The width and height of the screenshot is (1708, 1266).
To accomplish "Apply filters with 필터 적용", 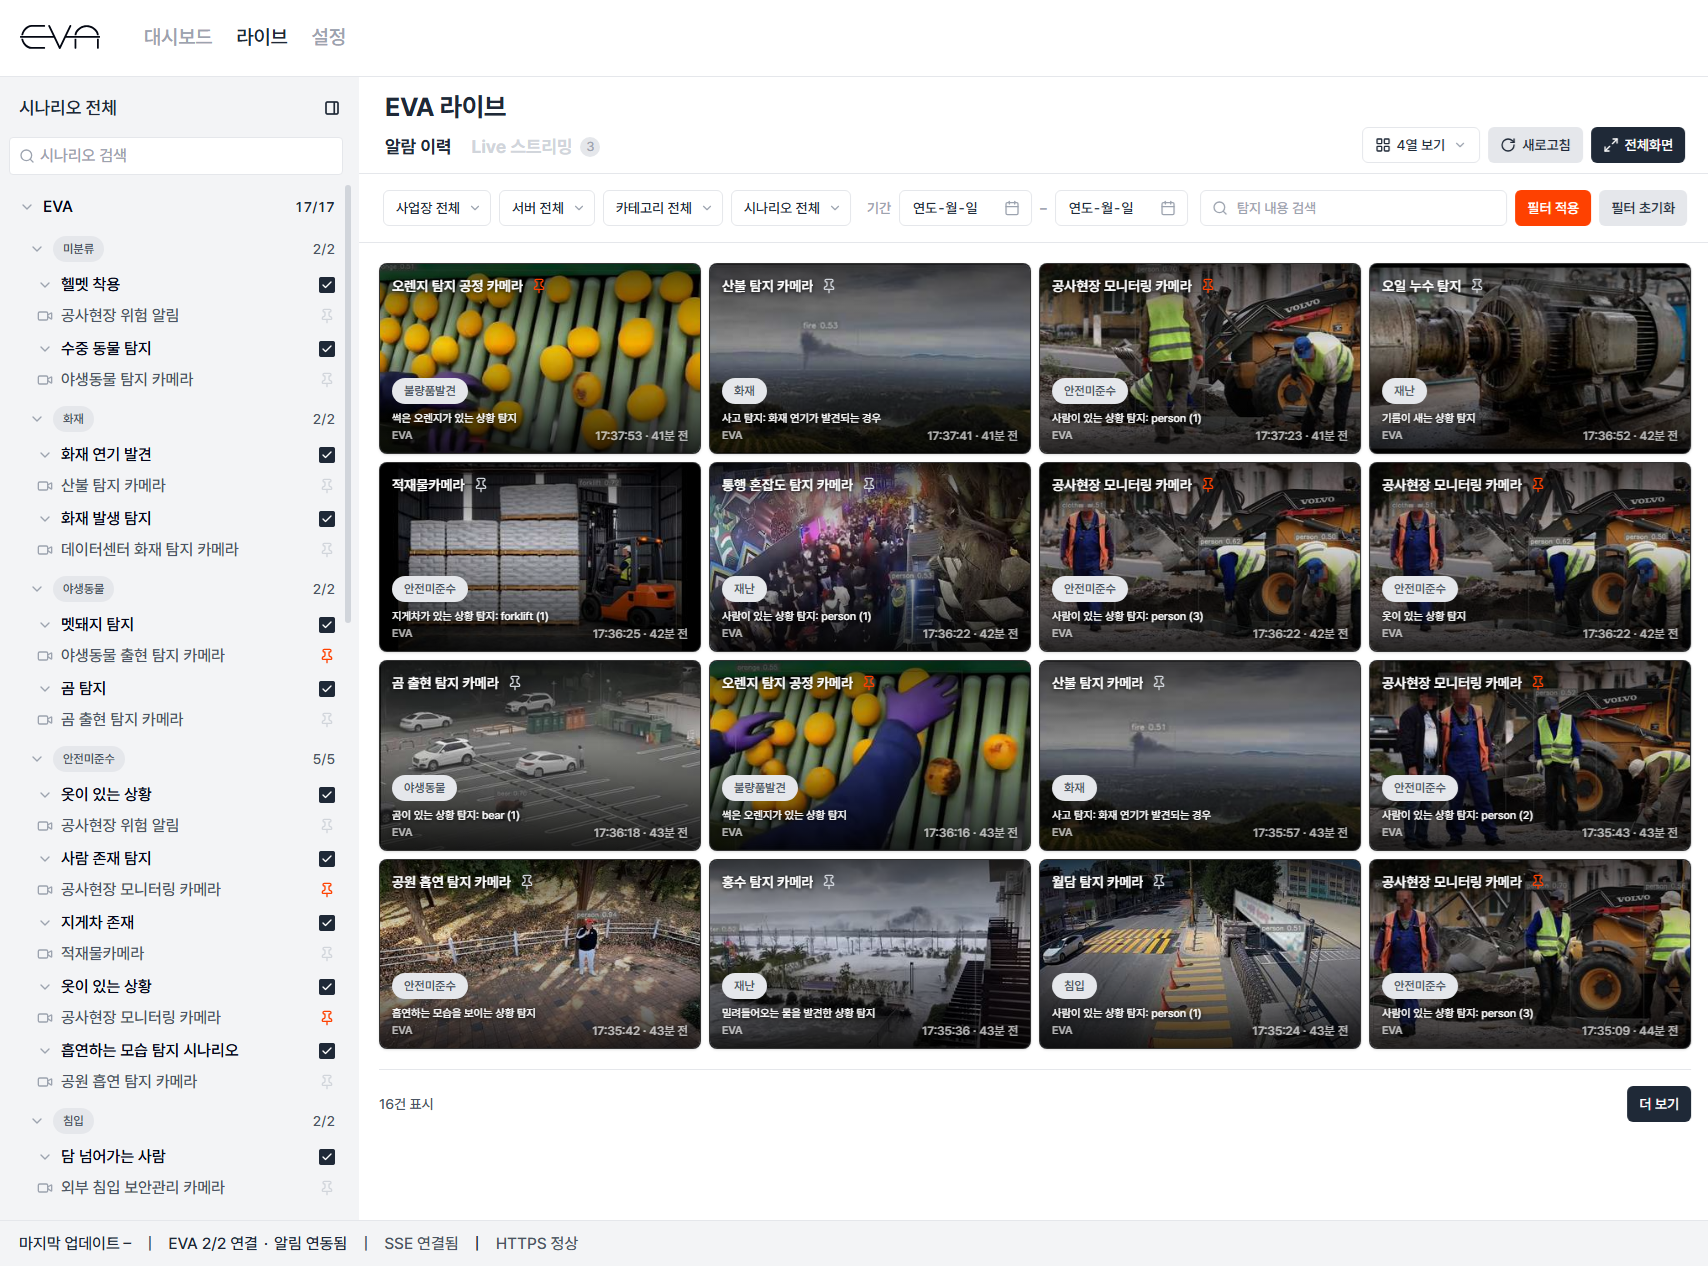I will coord(1553,208).
